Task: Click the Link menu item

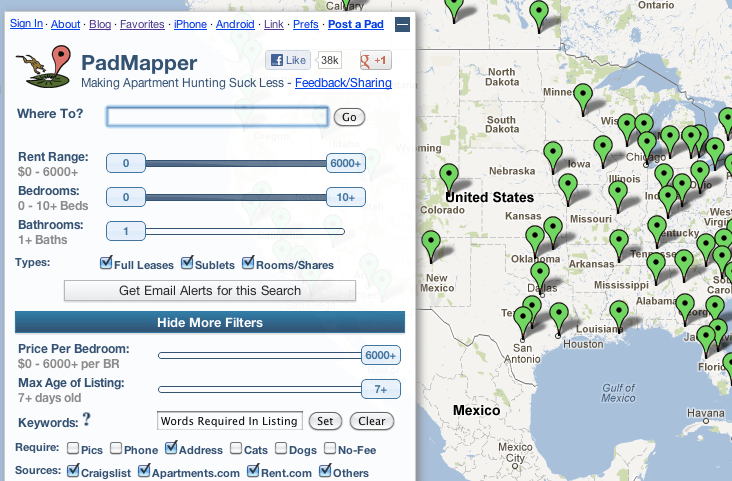Action: (x=274, y=24)
